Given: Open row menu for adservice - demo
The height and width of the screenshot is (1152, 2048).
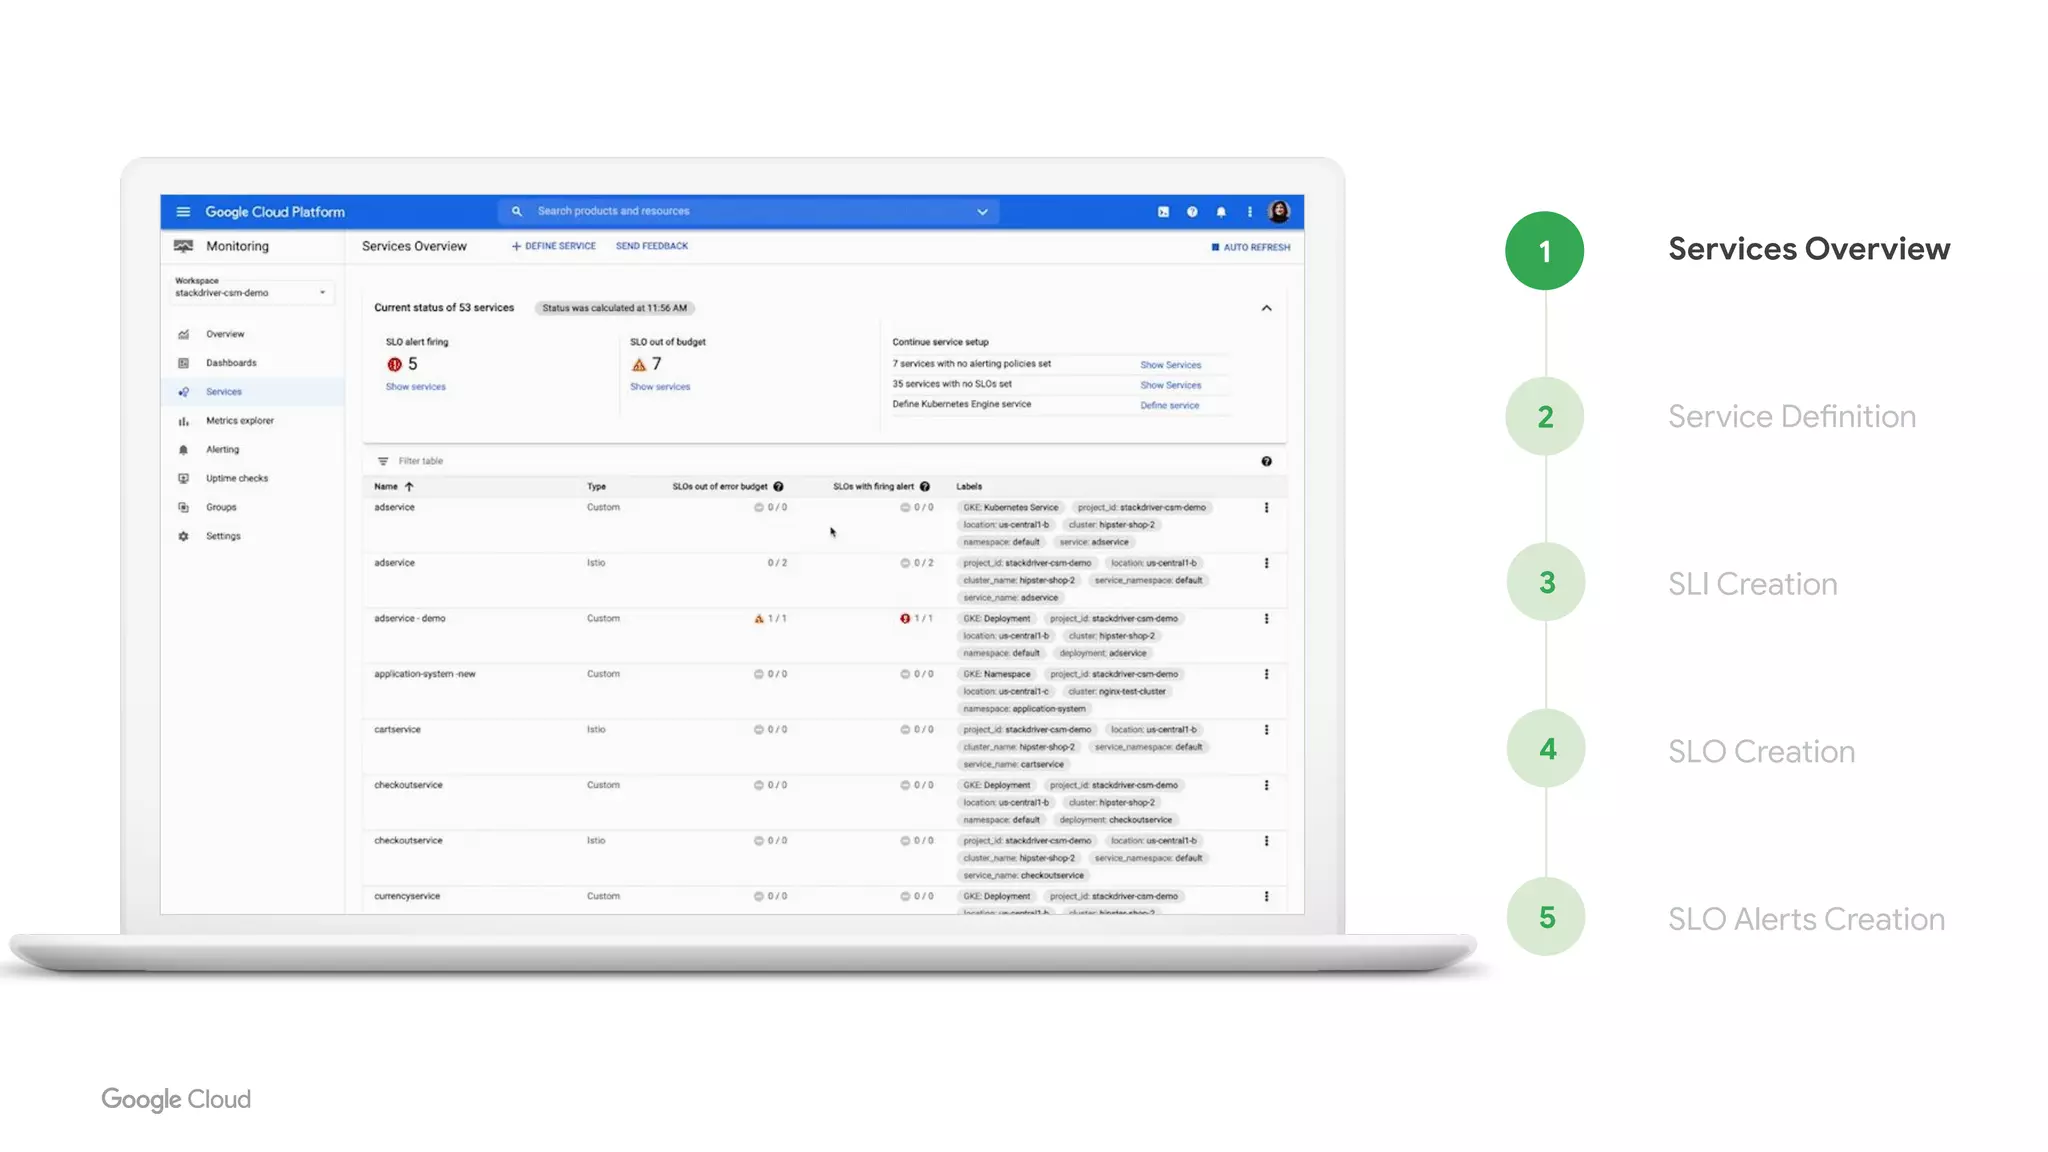Looking at the screenshot, I should 1266,619.
